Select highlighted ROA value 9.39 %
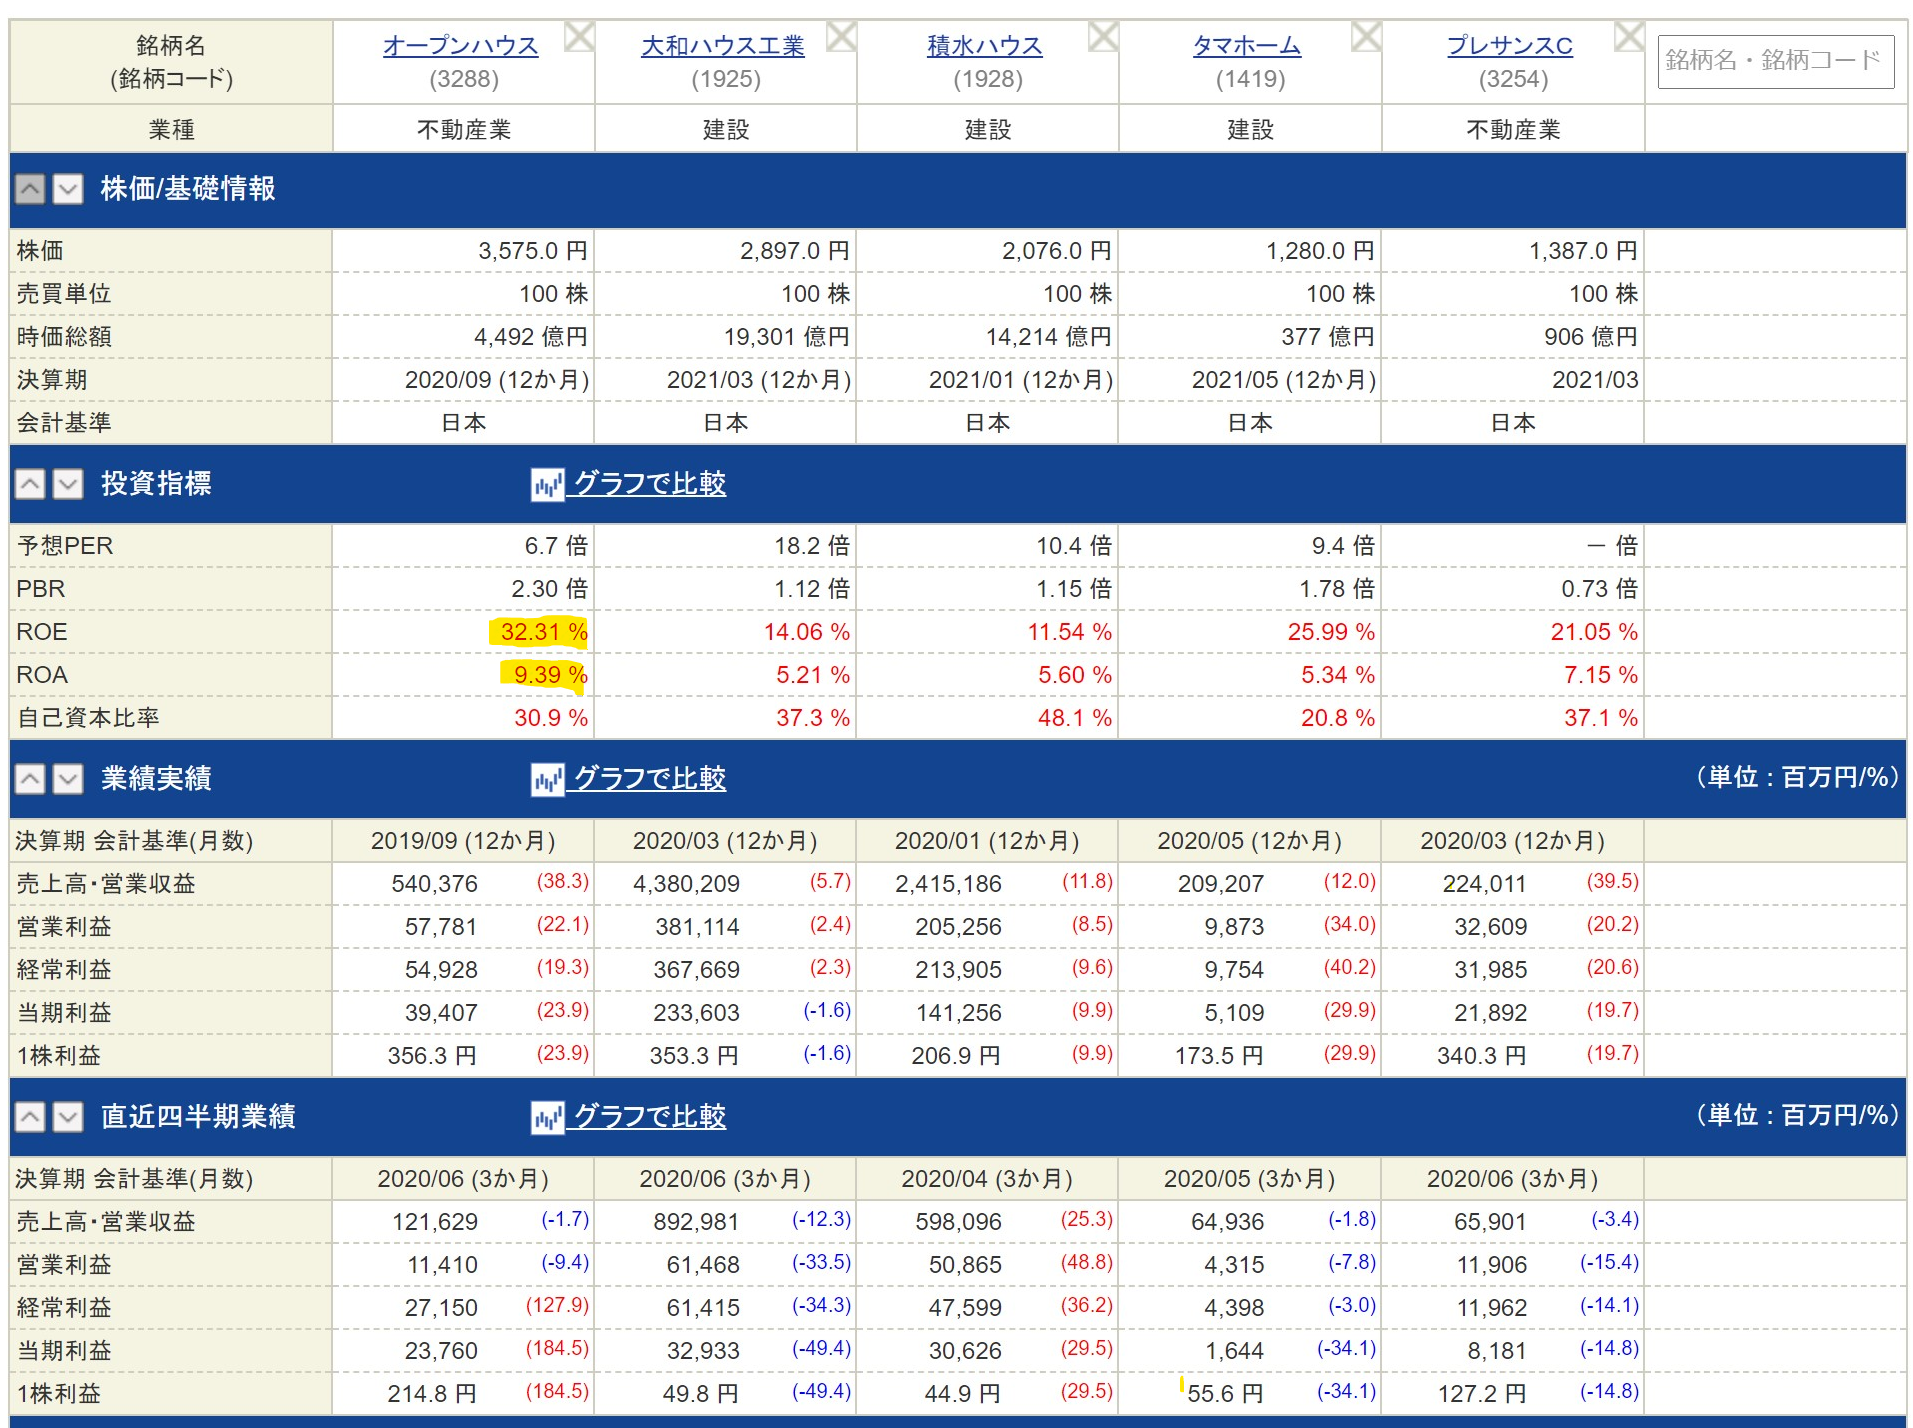The height and width of the screenshot is (1428, 1913). 550,675
